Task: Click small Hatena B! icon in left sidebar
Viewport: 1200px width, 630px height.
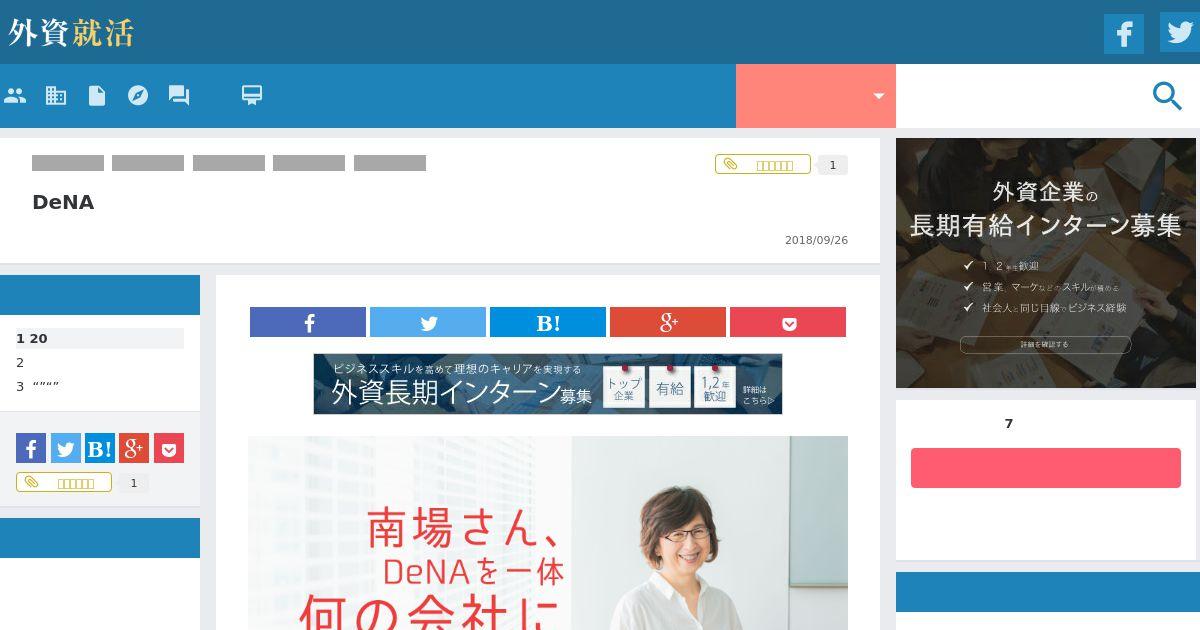Action: (x=100, y=448)
